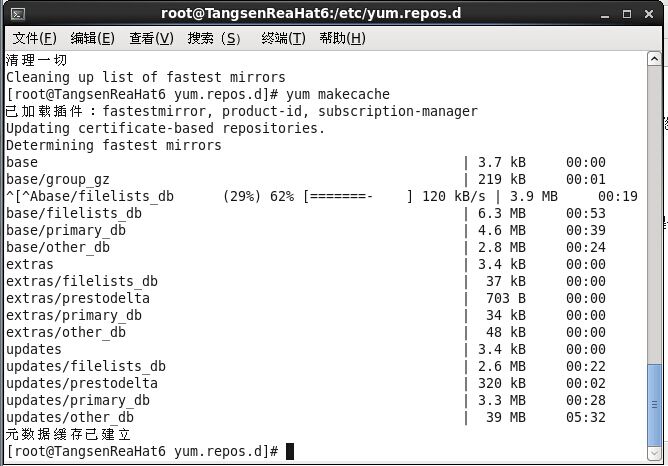Click the cursor at the last prompt

[290, 451]
